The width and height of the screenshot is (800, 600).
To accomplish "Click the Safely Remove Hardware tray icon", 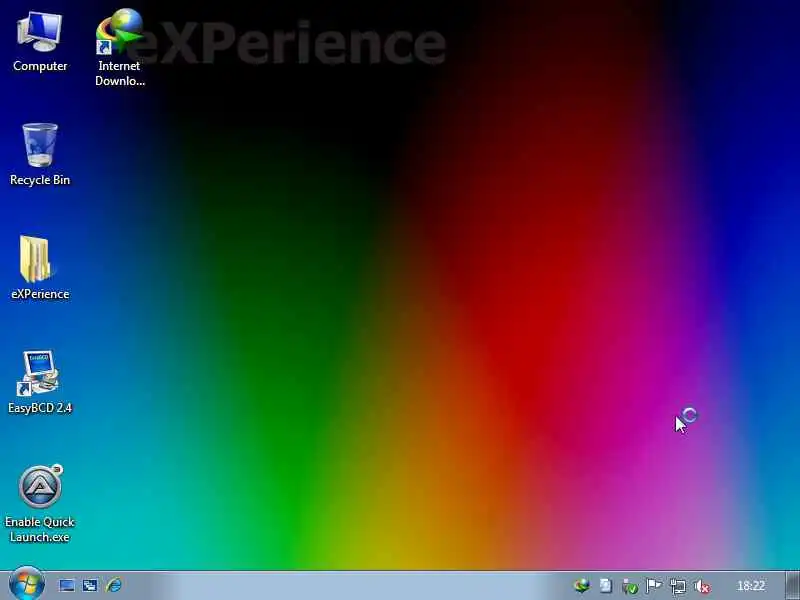I will pos(630,587).
